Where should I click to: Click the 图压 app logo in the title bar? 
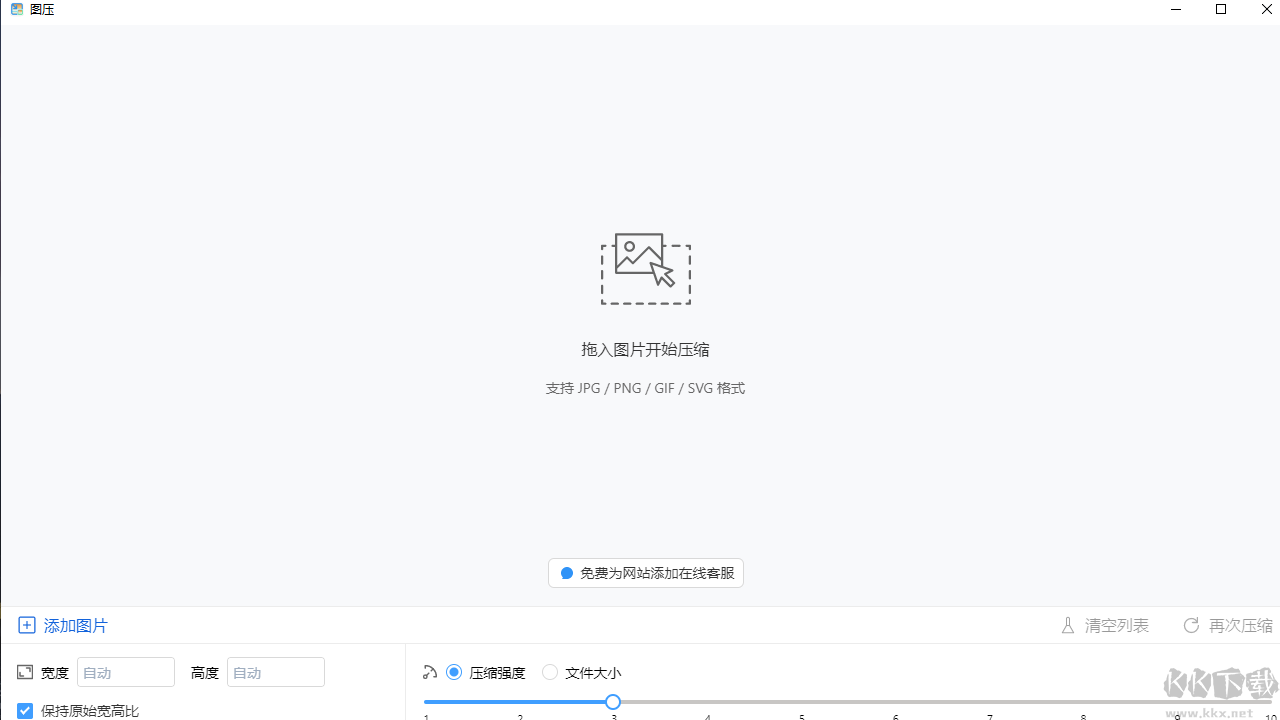coord(15,9)
